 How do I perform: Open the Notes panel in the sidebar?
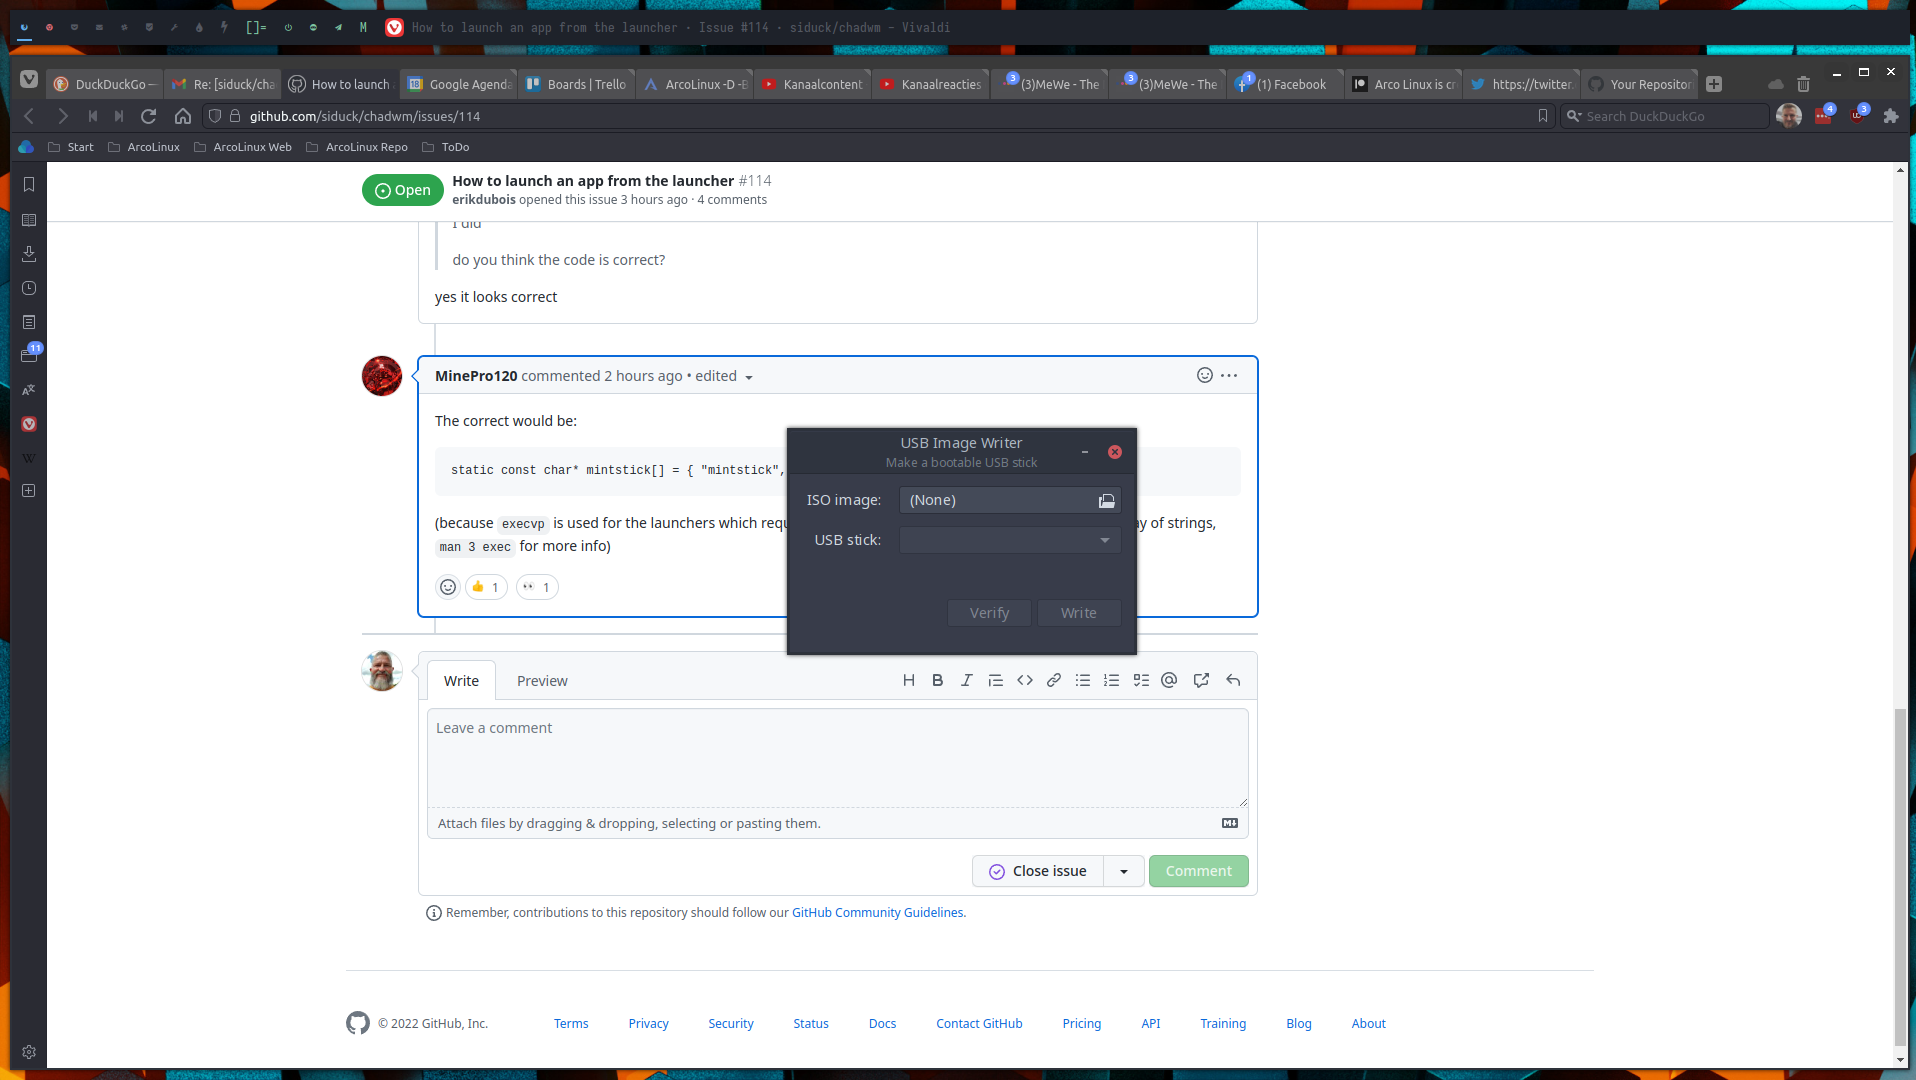click(x=29, y=322)
